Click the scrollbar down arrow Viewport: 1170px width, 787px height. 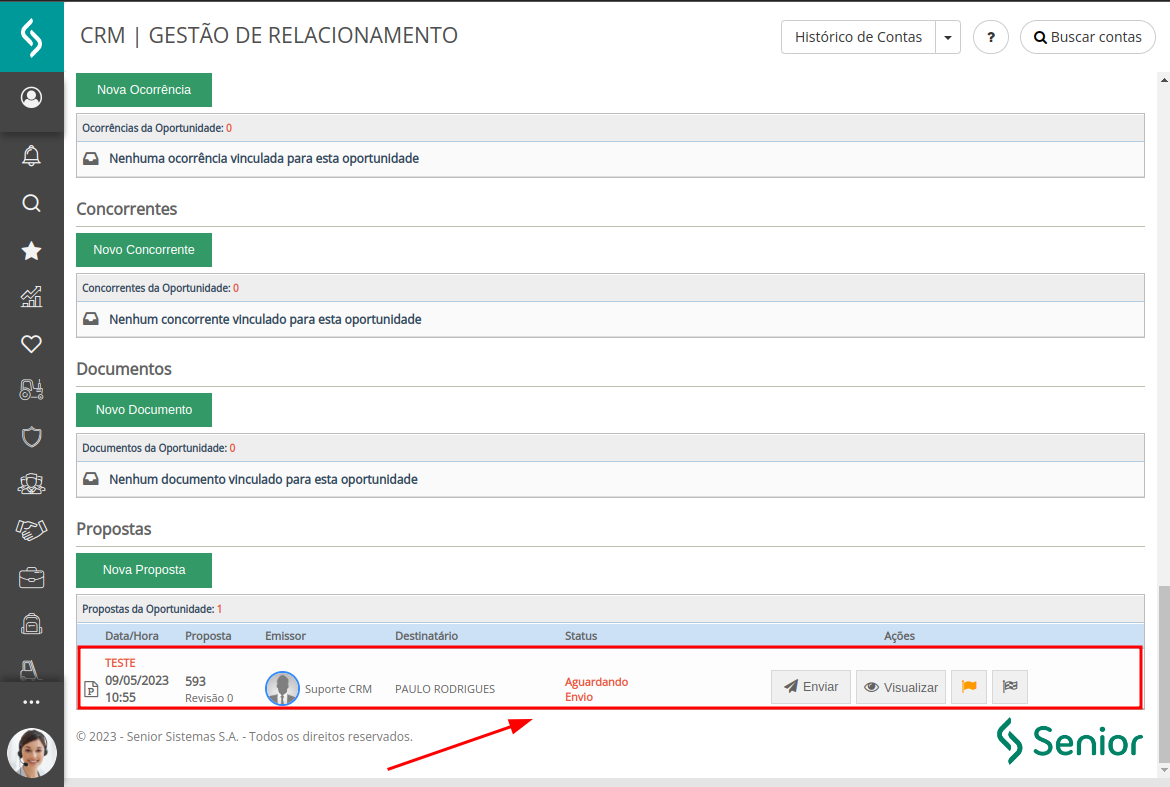[1164, 770]
